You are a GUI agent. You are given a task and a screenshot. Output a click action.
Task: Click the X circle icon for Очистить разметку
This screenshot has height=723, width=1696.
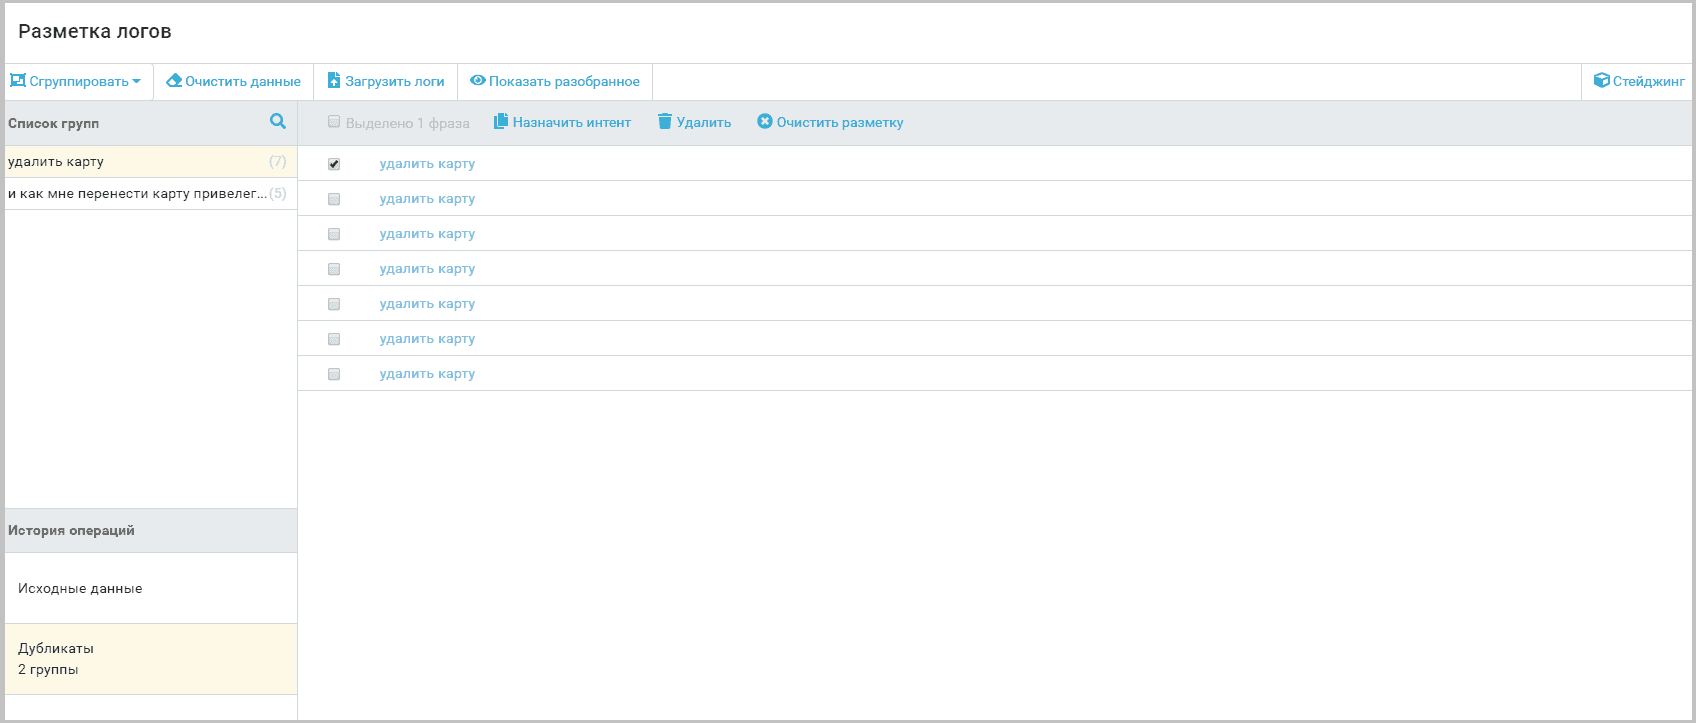point(765,122)
